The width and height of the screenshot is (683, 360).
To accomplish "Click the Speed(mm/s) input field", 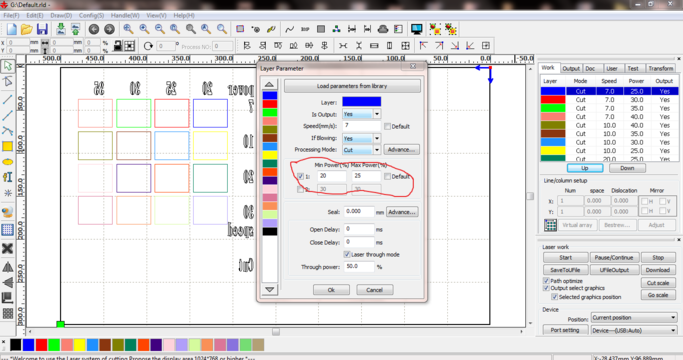I will point(362,126).
